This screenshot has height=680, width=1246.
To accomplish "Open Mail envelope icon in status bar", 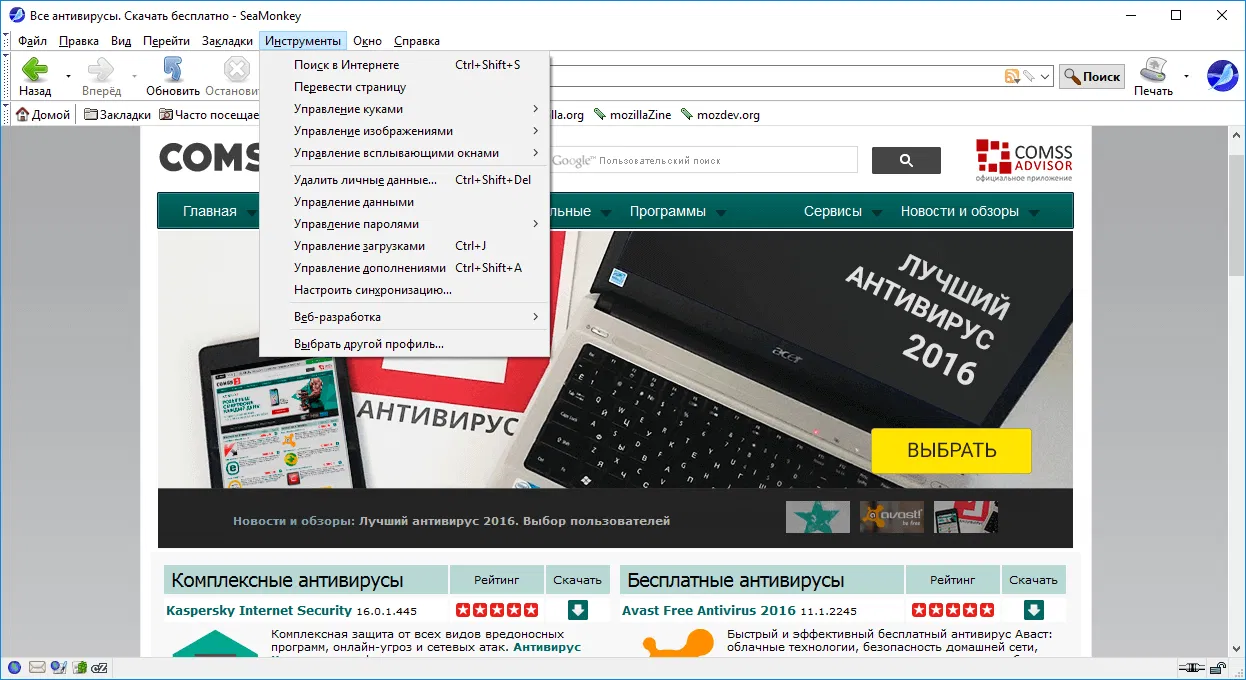I will [x=37, y=667].
